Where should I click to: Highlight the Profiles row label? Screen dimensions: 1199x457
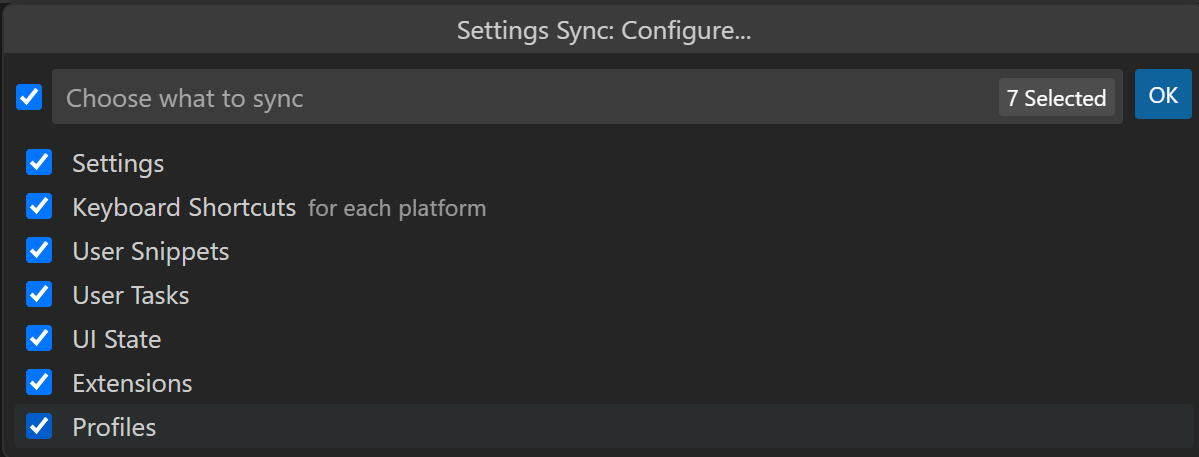(114, 428)
